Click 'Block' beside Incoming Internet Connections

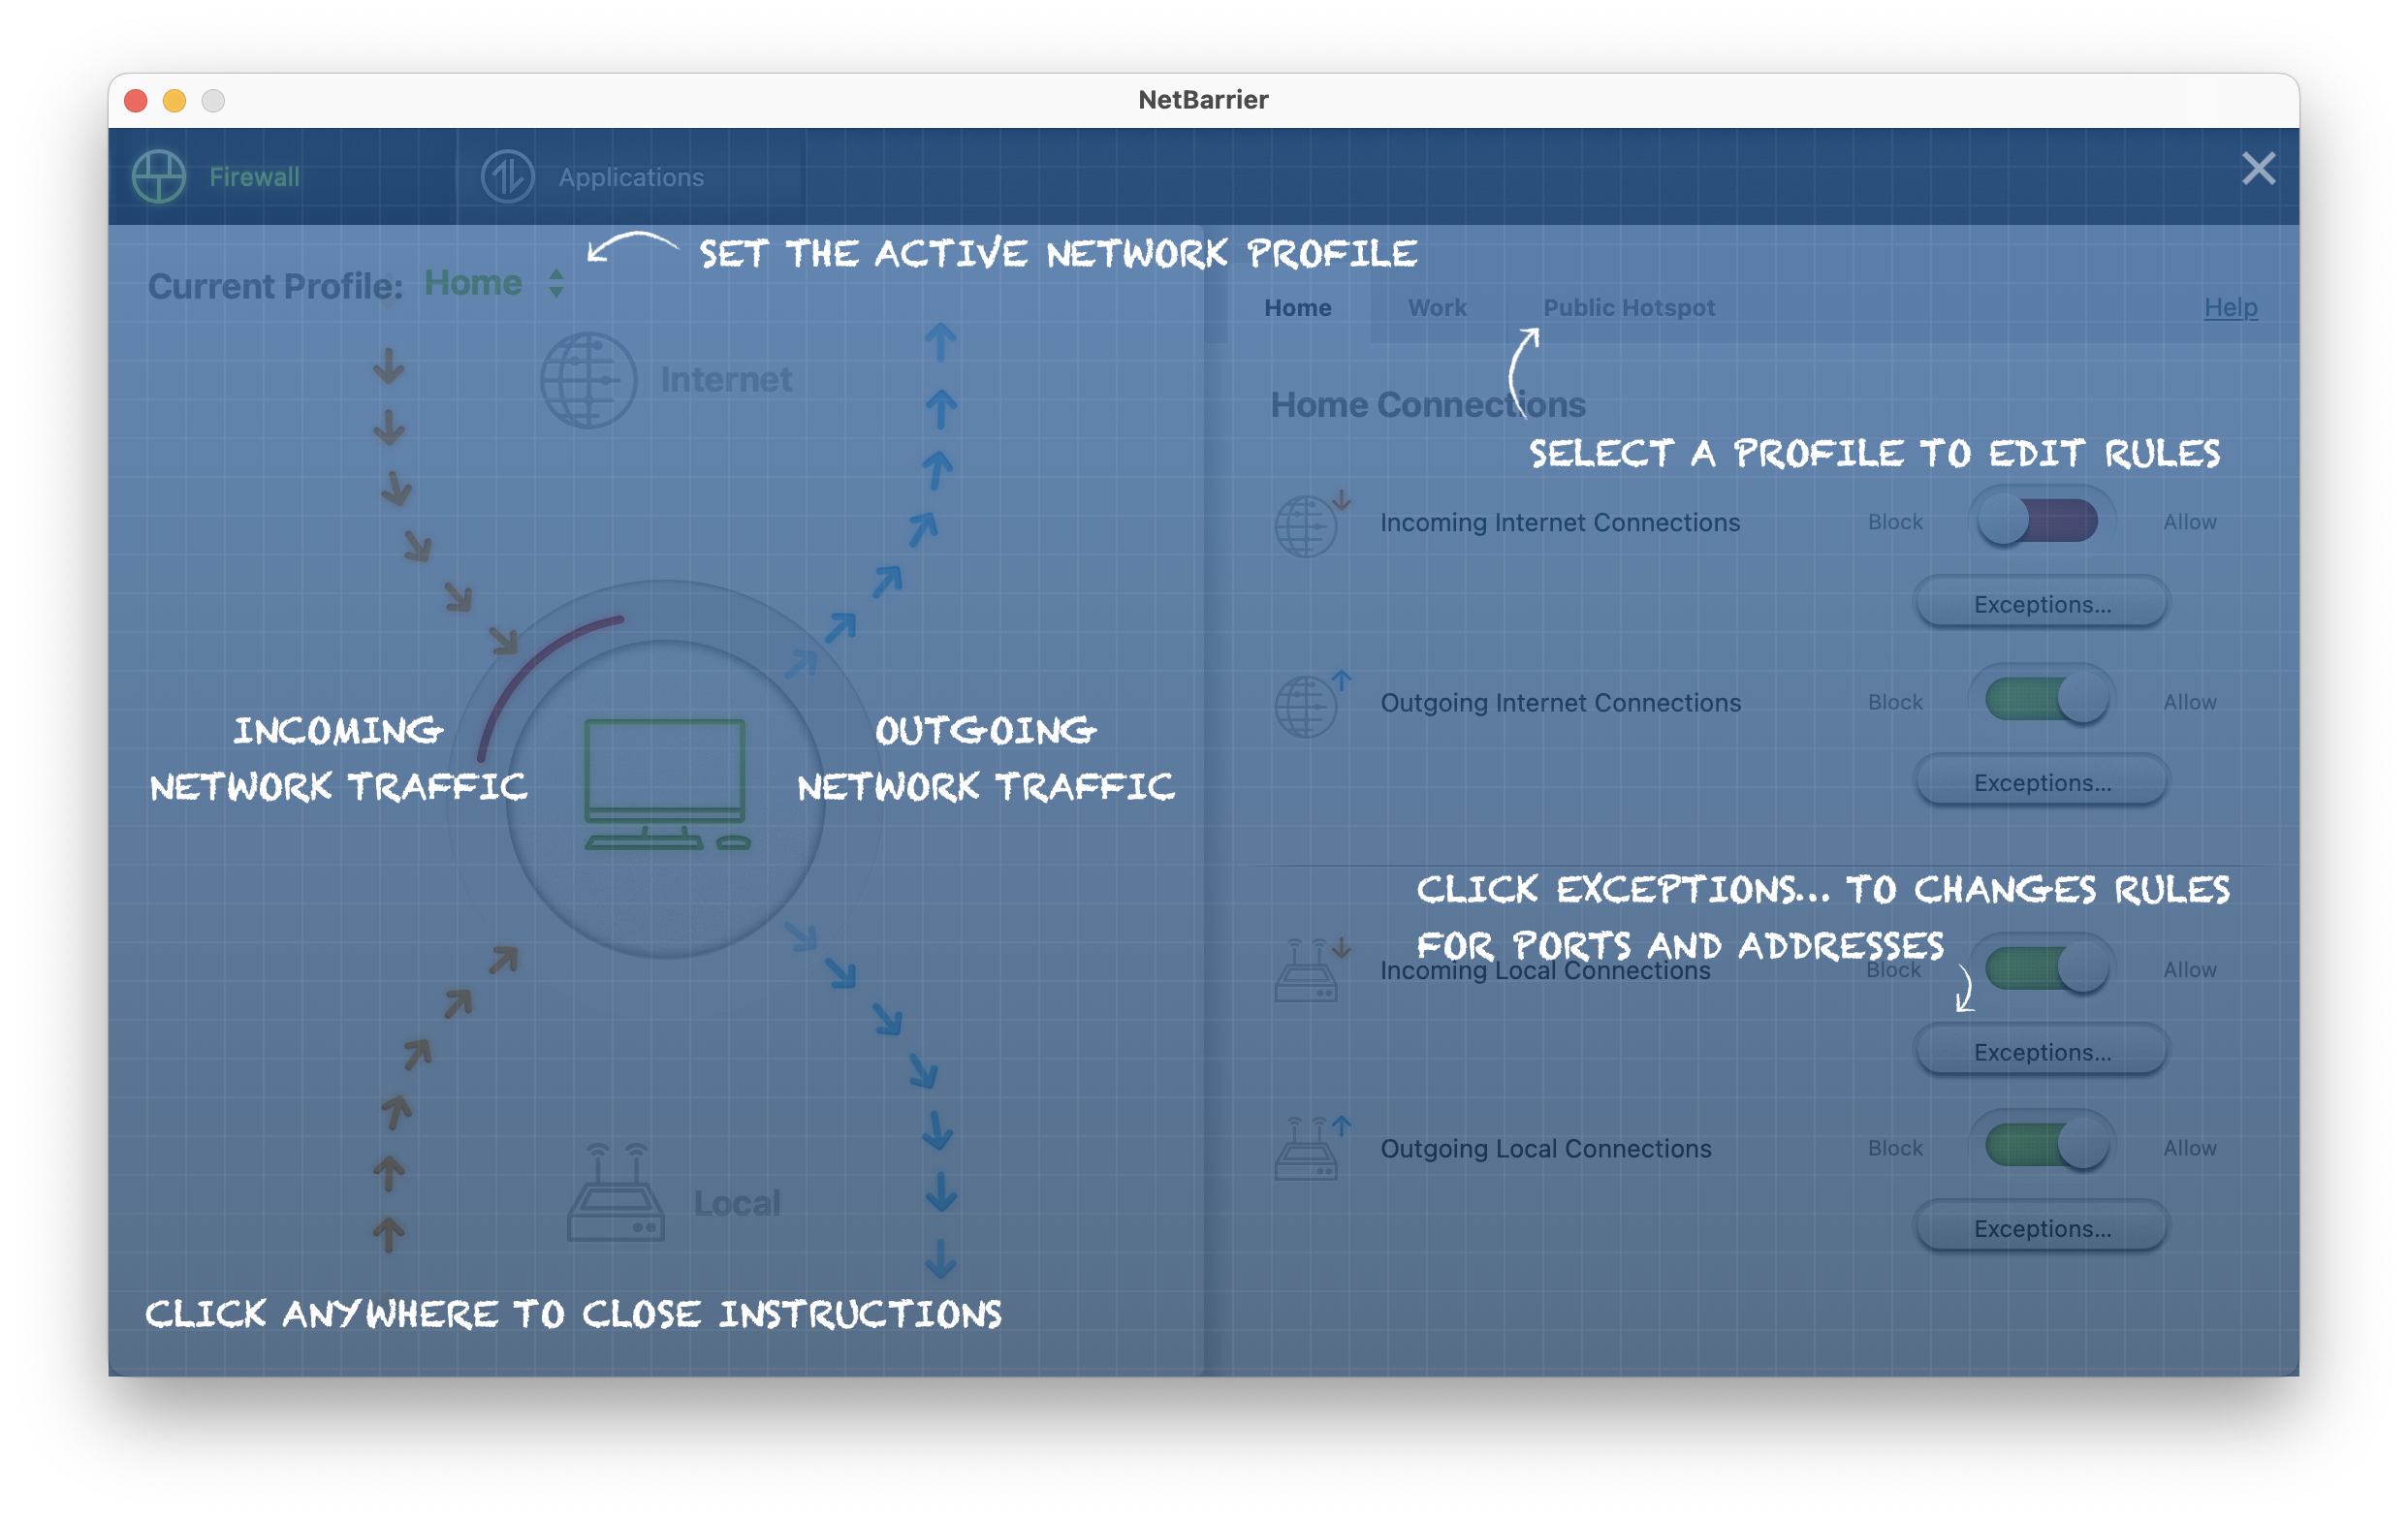[1894, 522]
